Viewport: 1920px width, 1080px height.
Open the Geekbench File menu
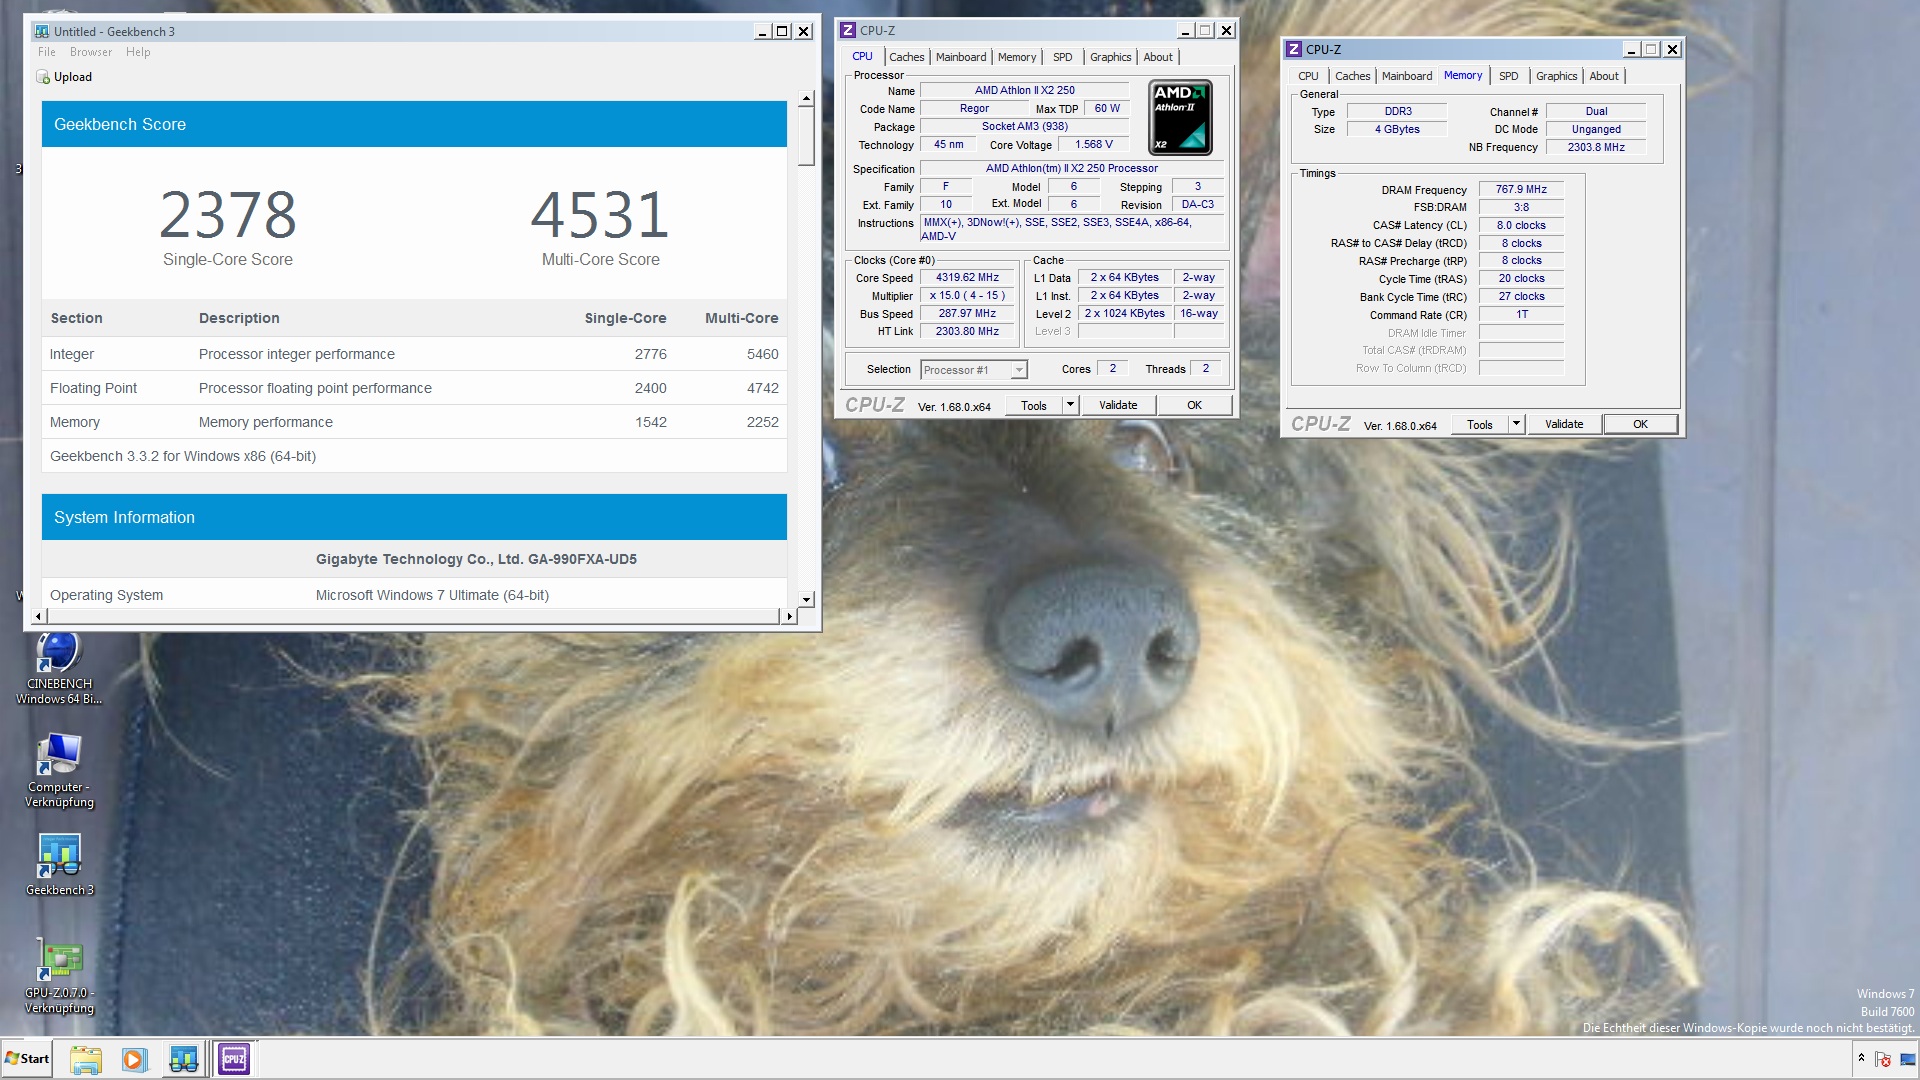47,52
